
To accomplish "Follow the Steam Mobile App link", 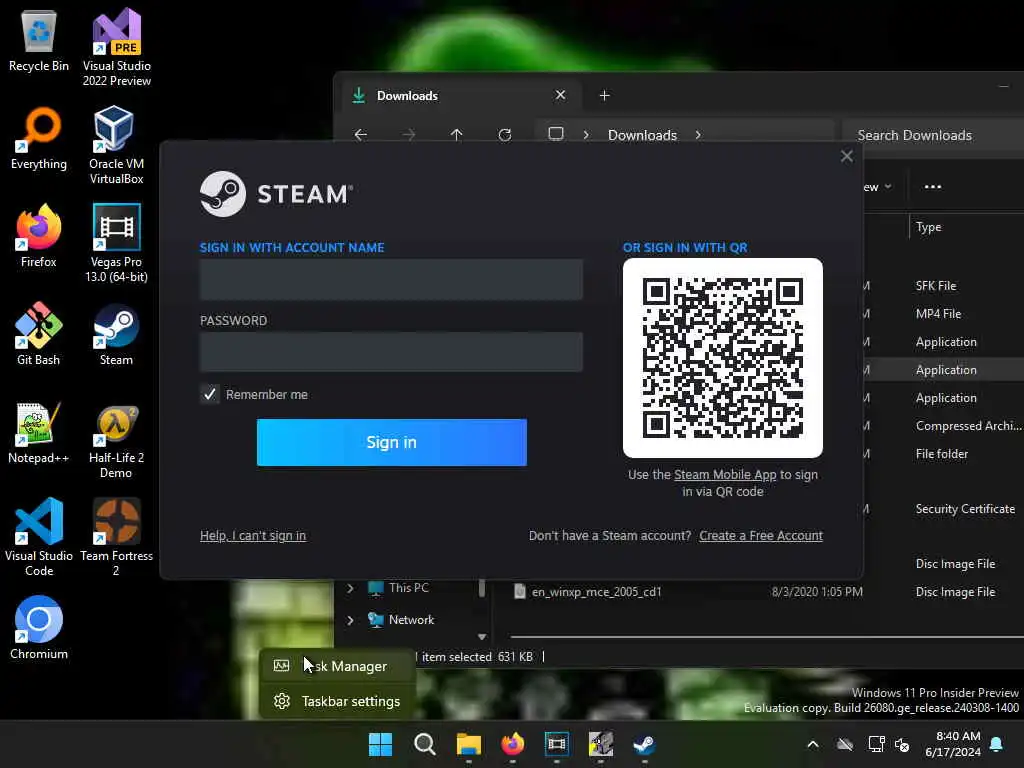I will [x=725, y=475].
